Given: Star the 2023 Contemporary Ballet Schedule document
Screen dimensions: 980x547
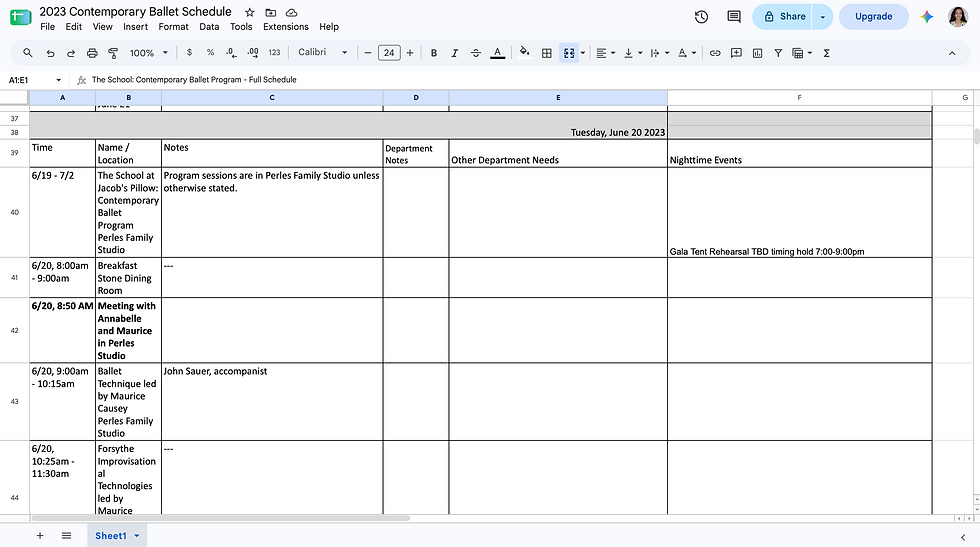Looking at the screenshot, I should pyautogui.click(x=249, y=13).
